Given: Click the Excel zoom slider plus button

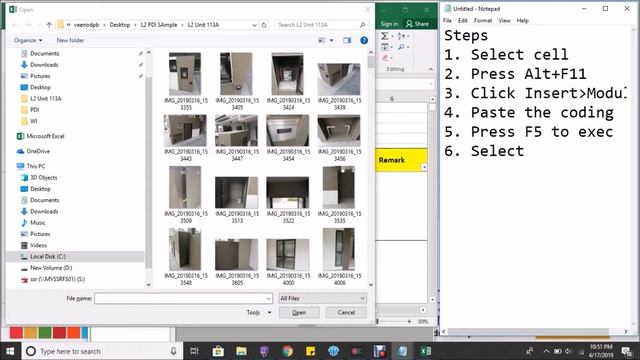Looking at the screenshot, I should point(409,322).
